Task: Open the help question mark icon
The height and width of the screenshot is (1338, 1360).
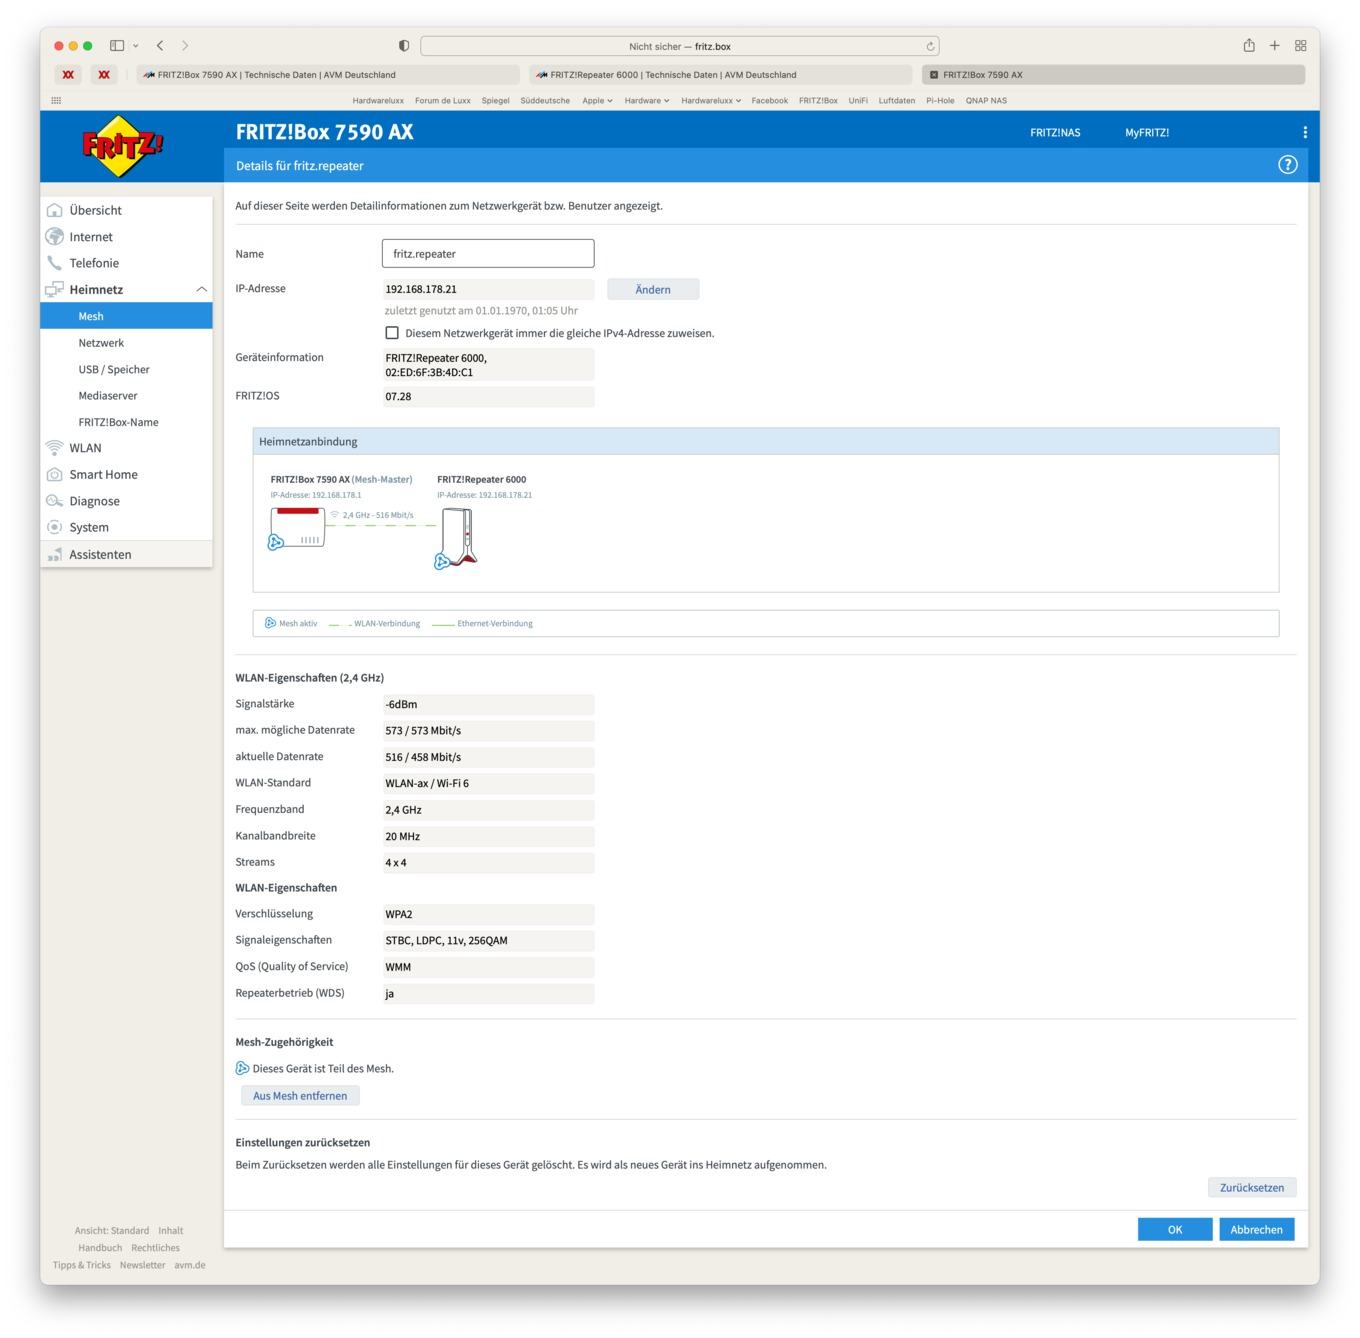Action: point(1288,165)
